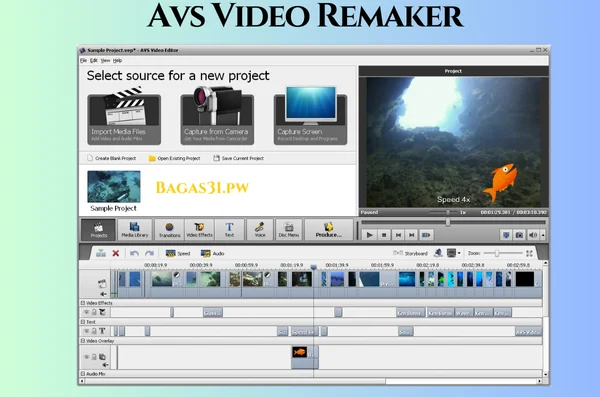Delete selected item with red X
Screen dimensions: 600x397
point(116,253)
